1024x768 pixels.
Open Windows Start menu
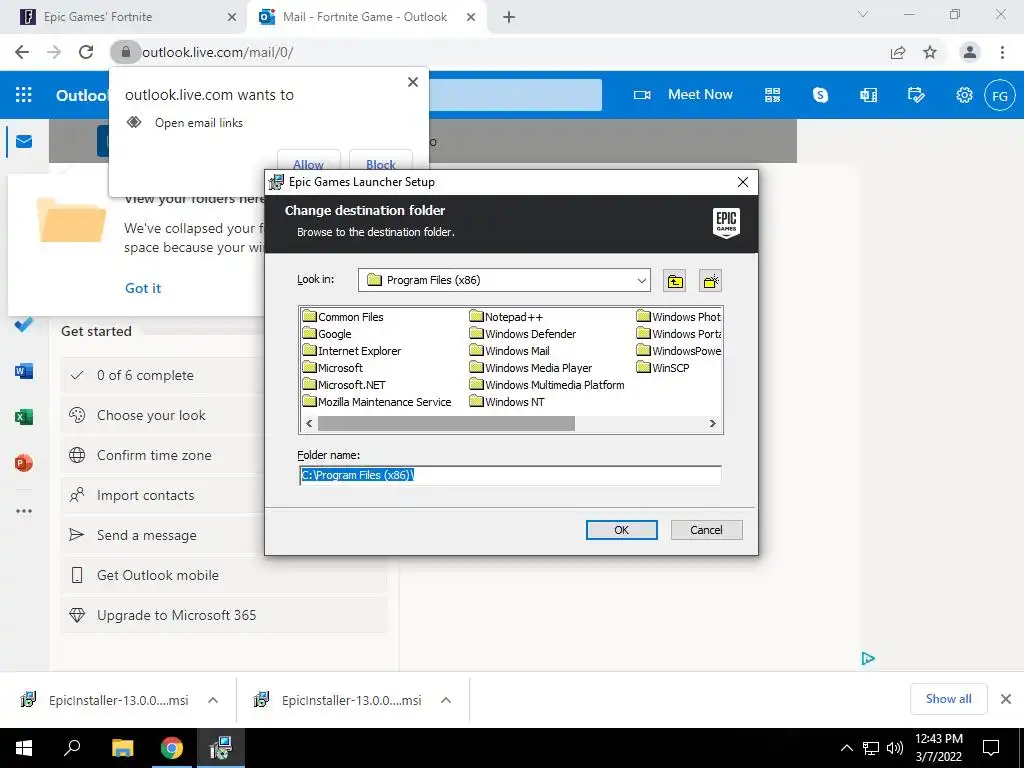click(x=24, y=748)
